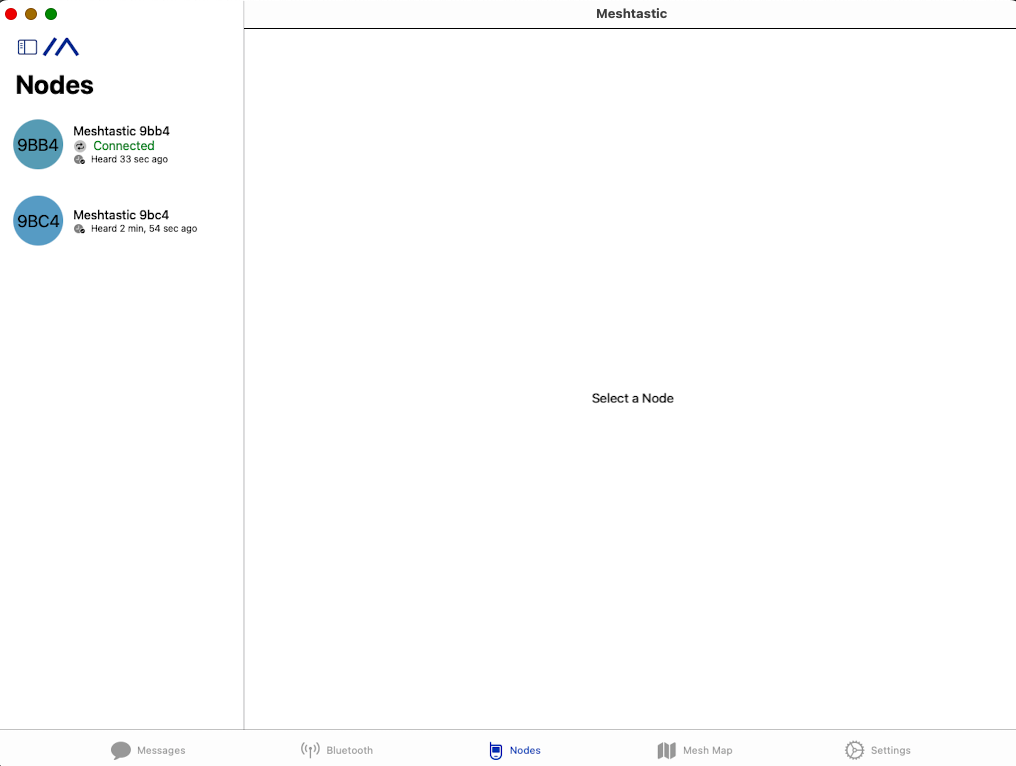The height and width of the screenshot is (766, 1016).
Task: Click the green Connected status text
Action: (x=124, y=146)
